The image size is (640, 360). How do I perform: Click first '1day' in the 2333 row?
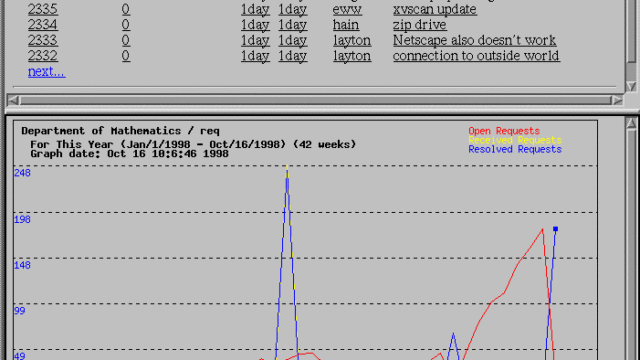[255, 40]
